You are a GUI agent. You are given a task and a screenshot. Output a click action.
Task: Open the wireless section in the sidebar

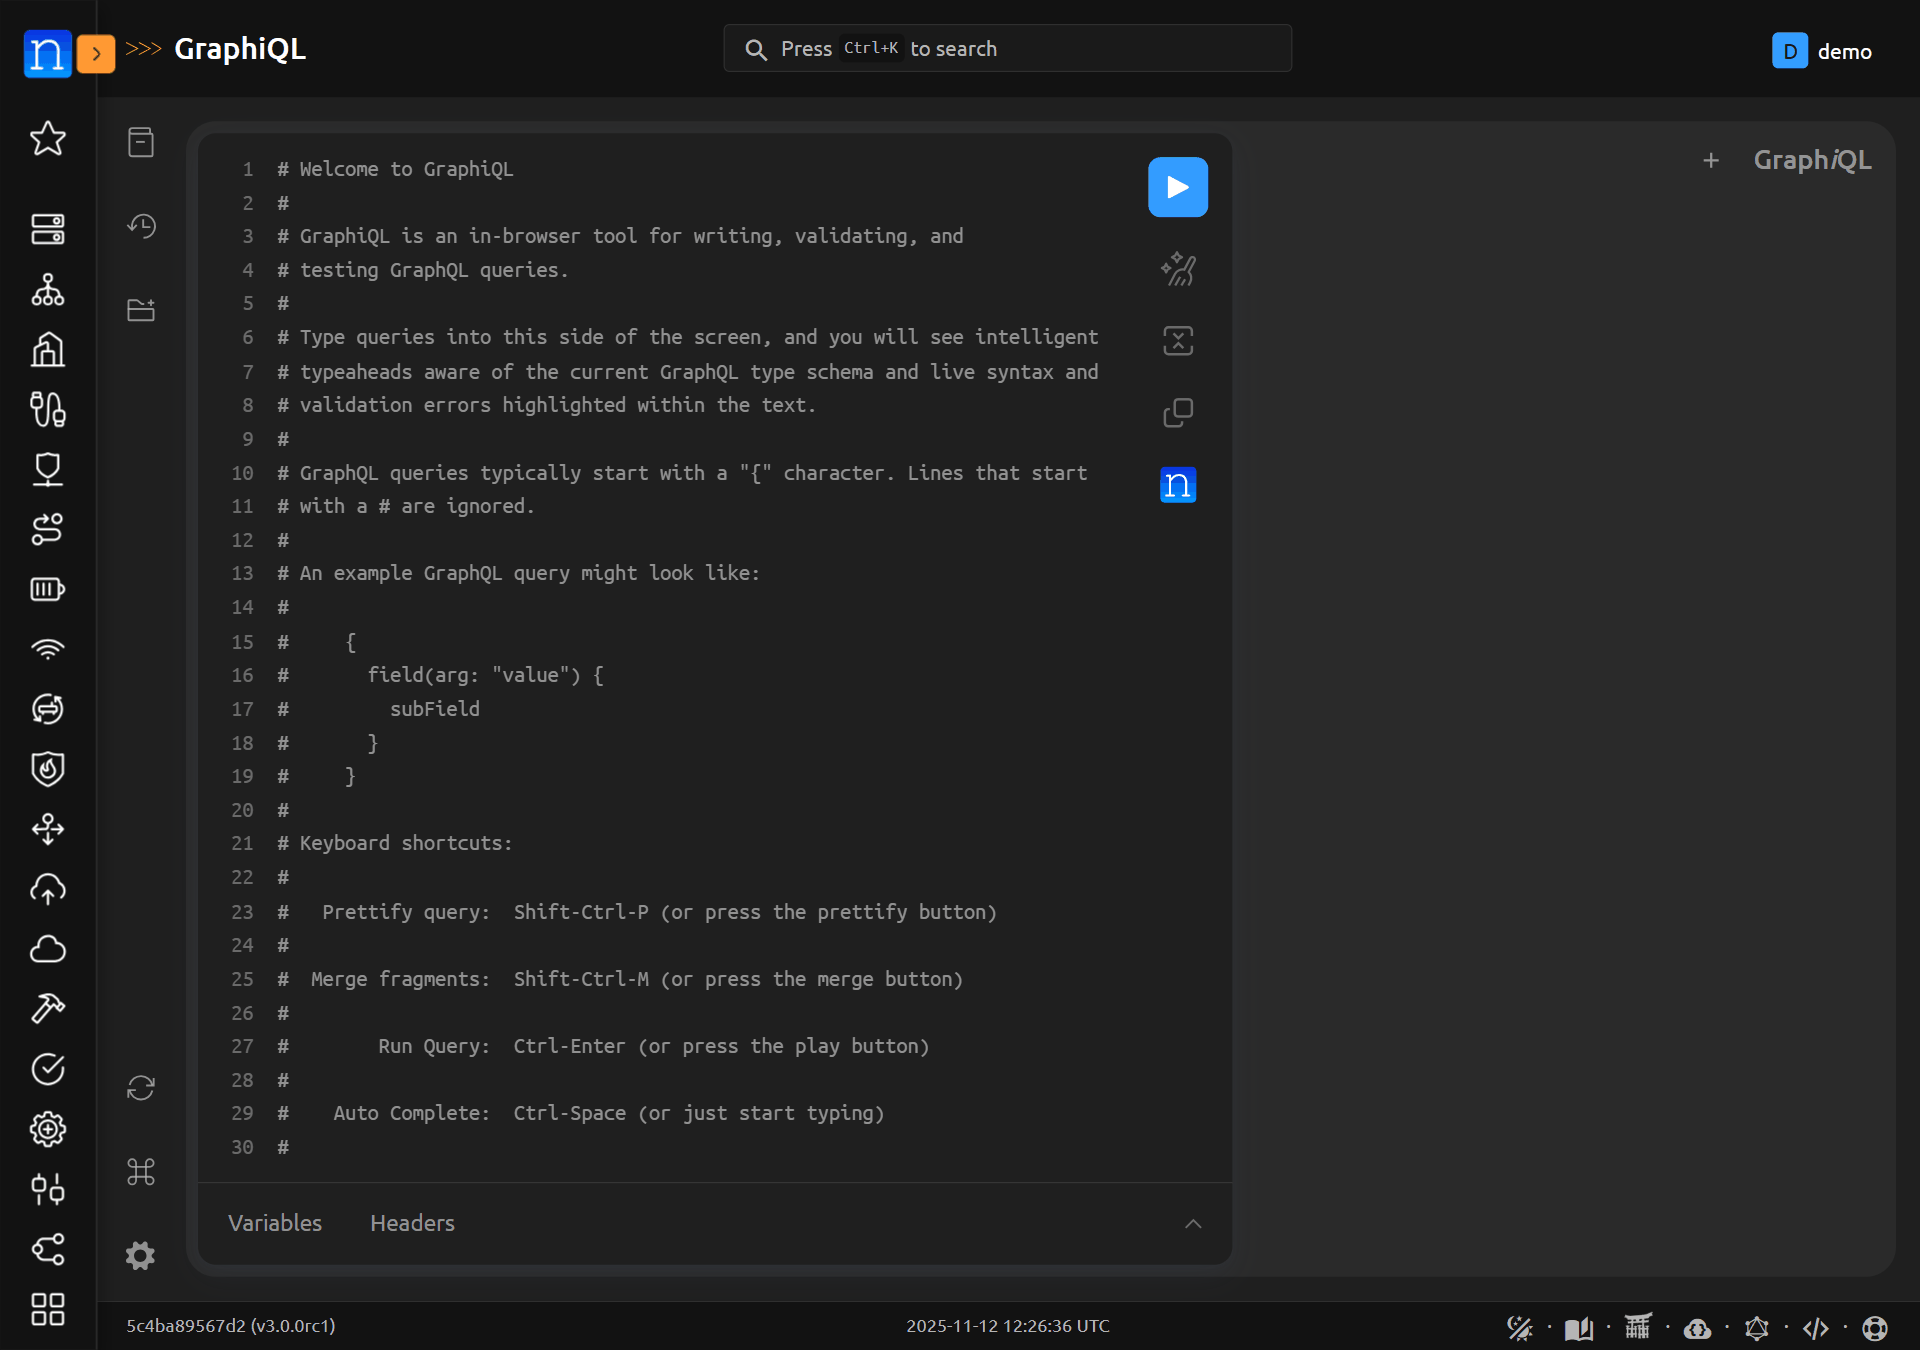point(48,649)
